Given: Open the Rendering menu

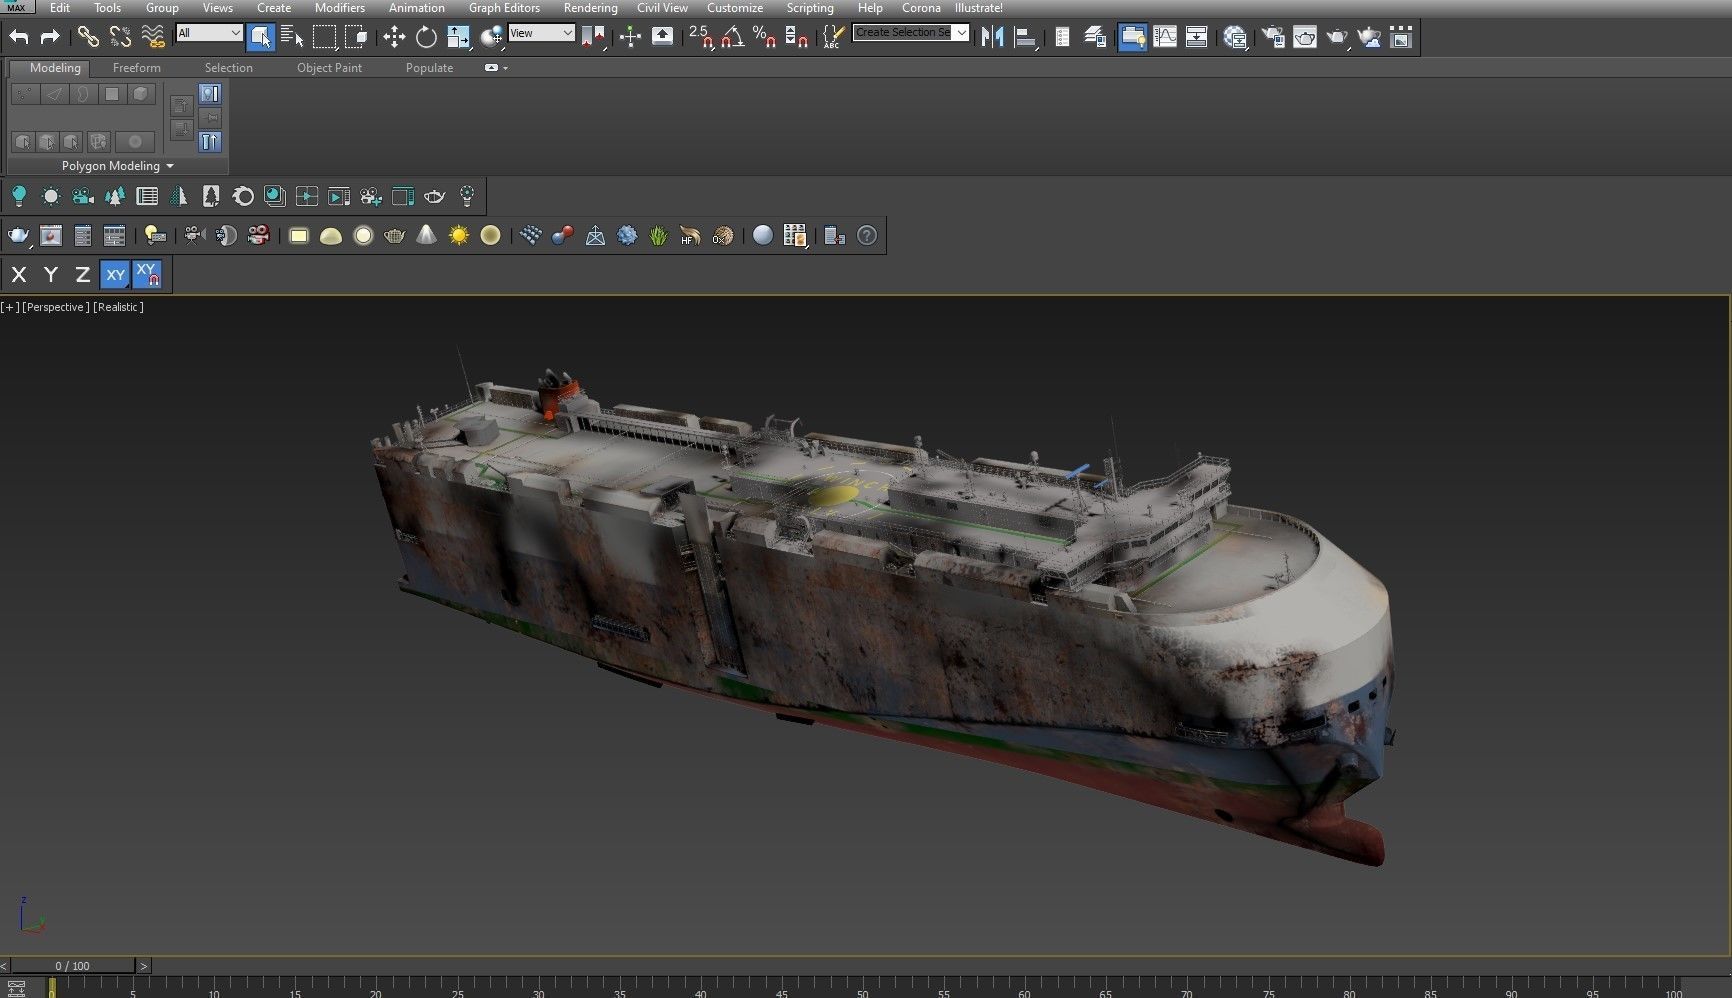Looking at the screenshot, I should (590, 7).
